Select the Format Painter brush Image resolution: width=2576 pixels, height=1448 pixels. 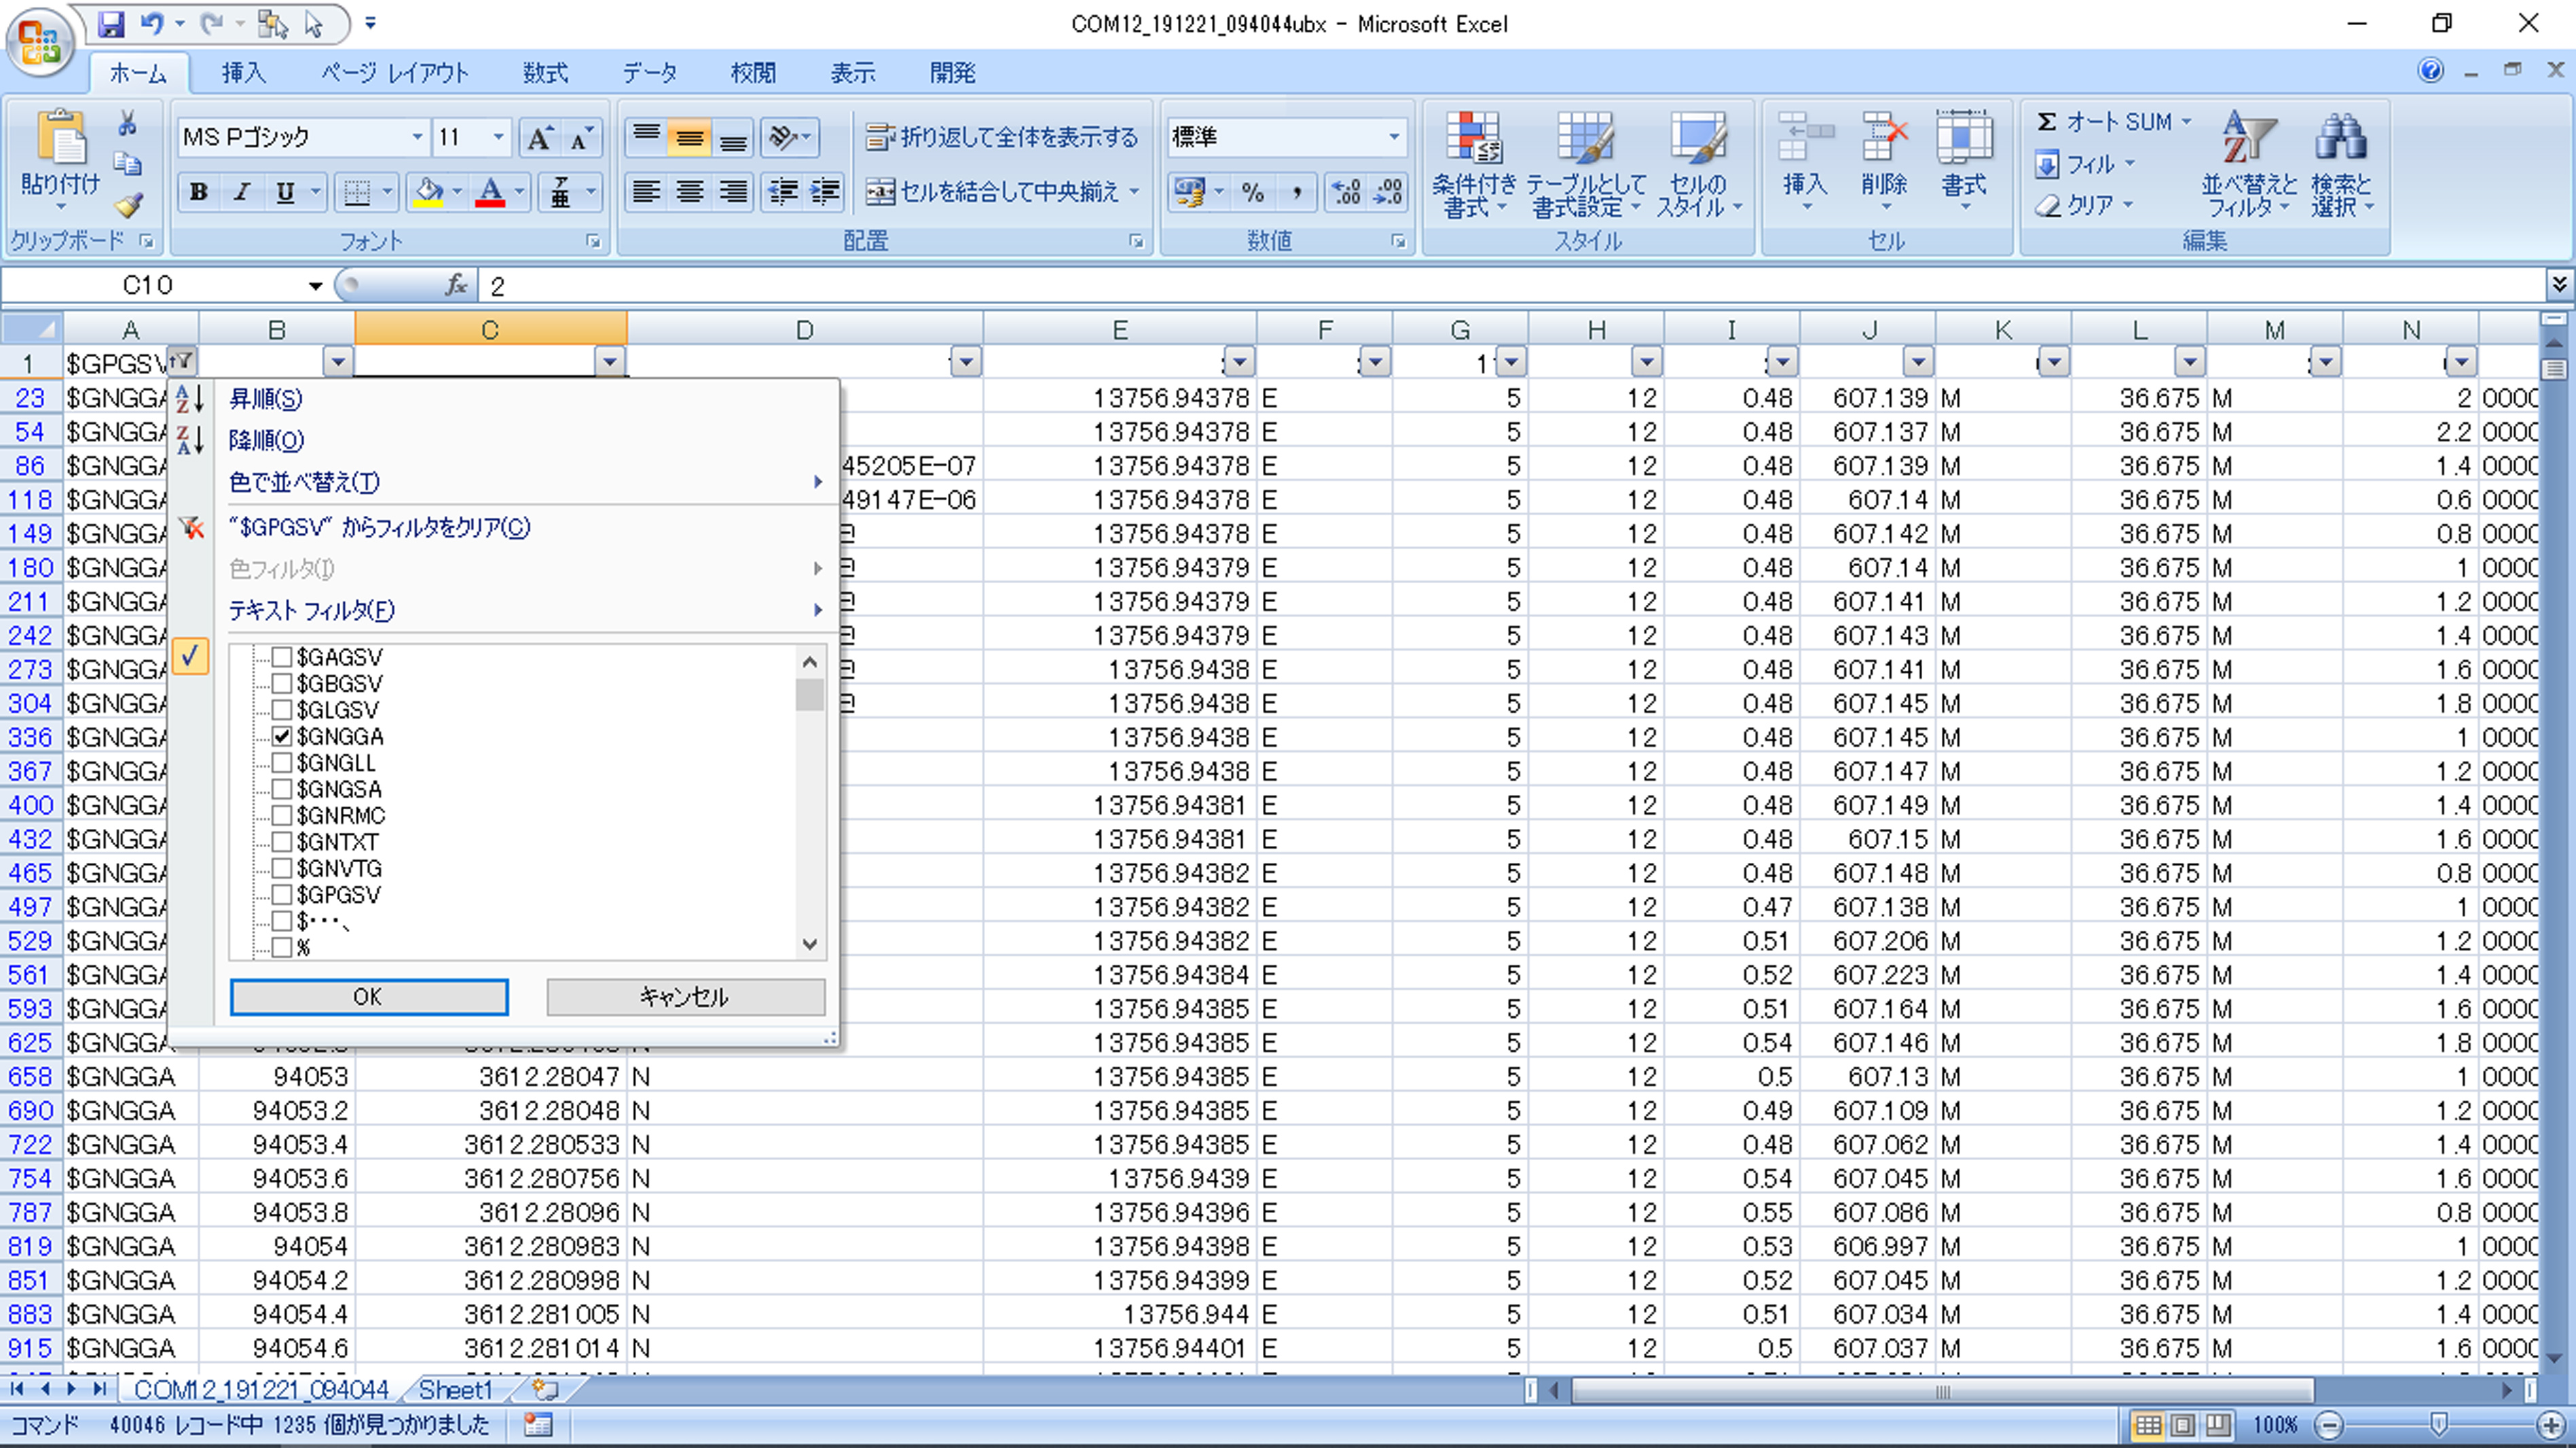[128, 204]
